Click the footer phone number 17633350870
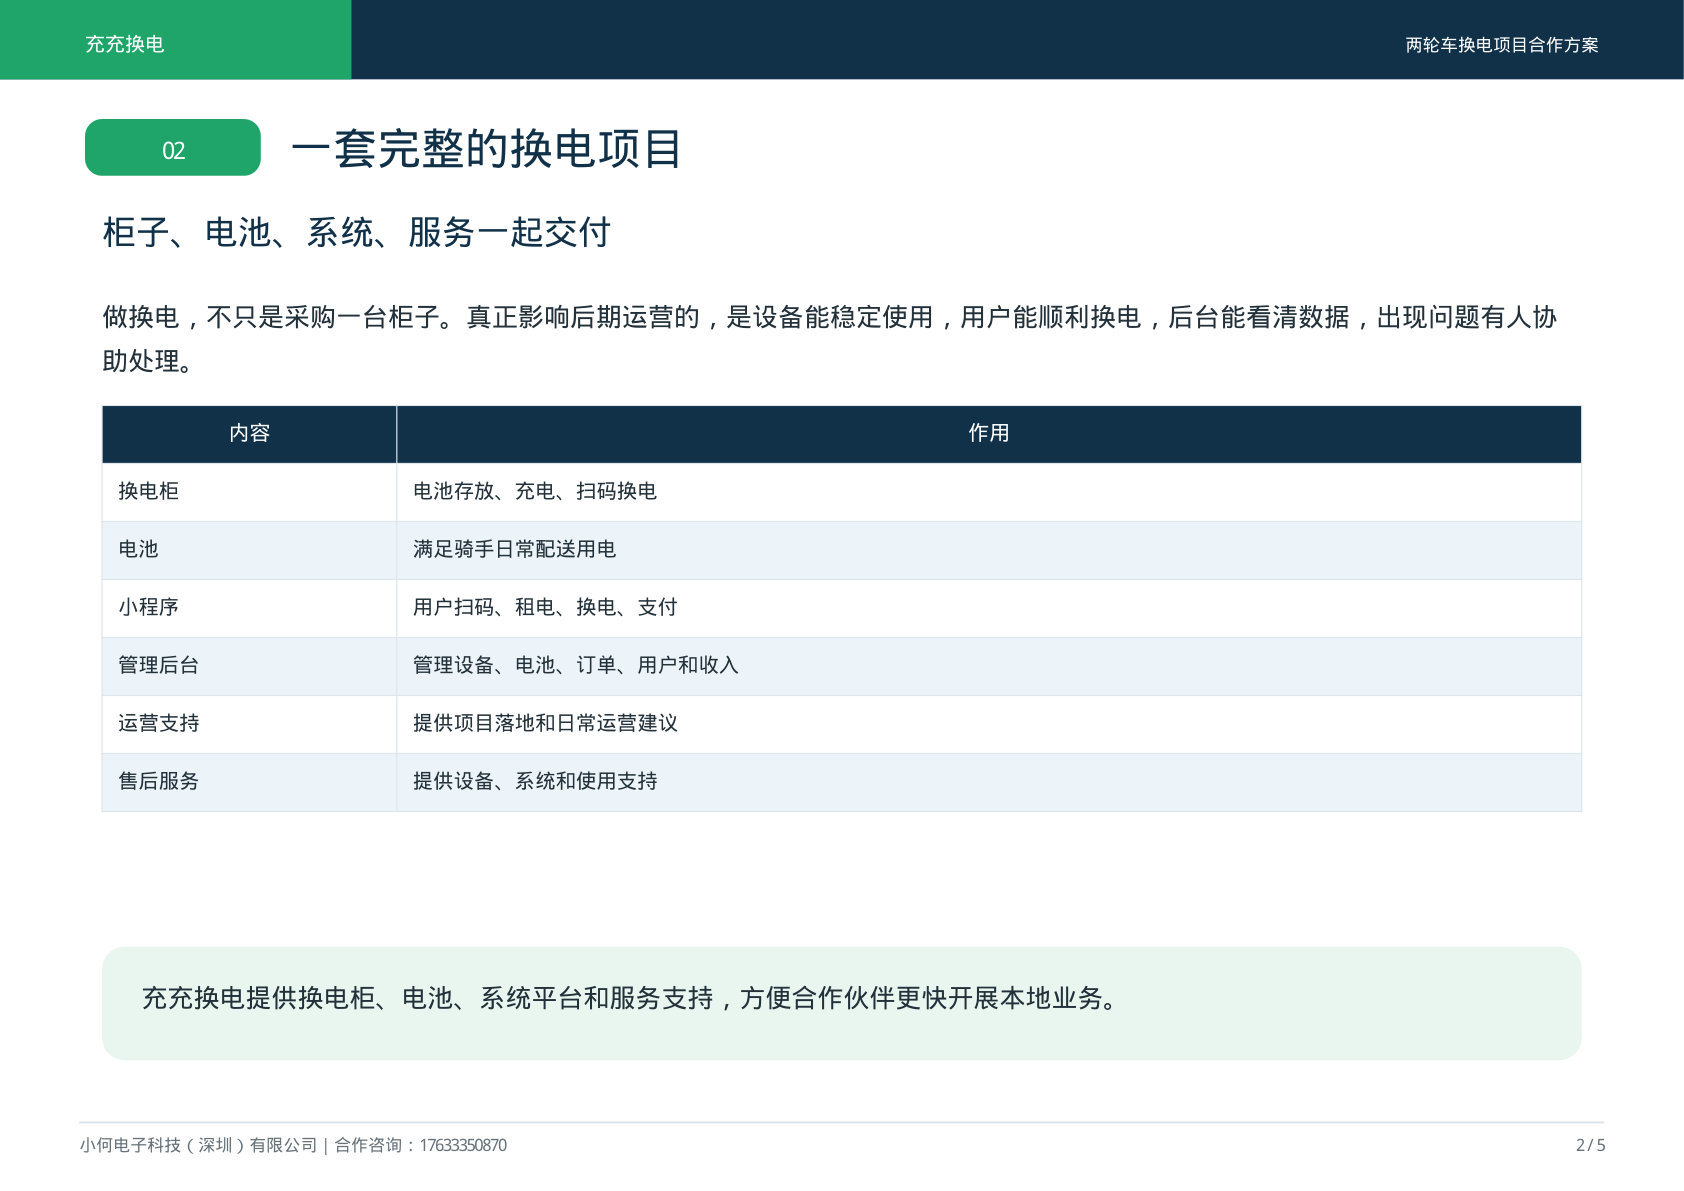 (x=463, y=1145)
